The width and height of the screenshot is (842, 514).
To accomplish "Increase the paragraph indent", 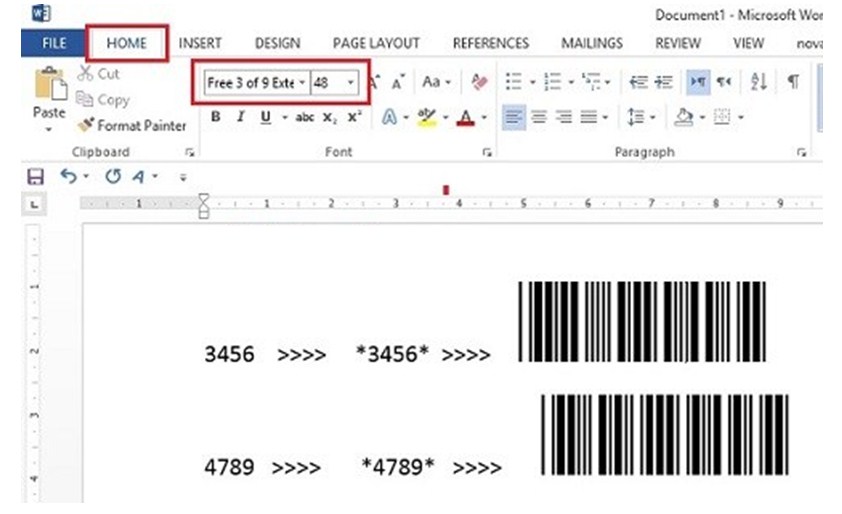I will pyautogui.click(x=664, y=82).
